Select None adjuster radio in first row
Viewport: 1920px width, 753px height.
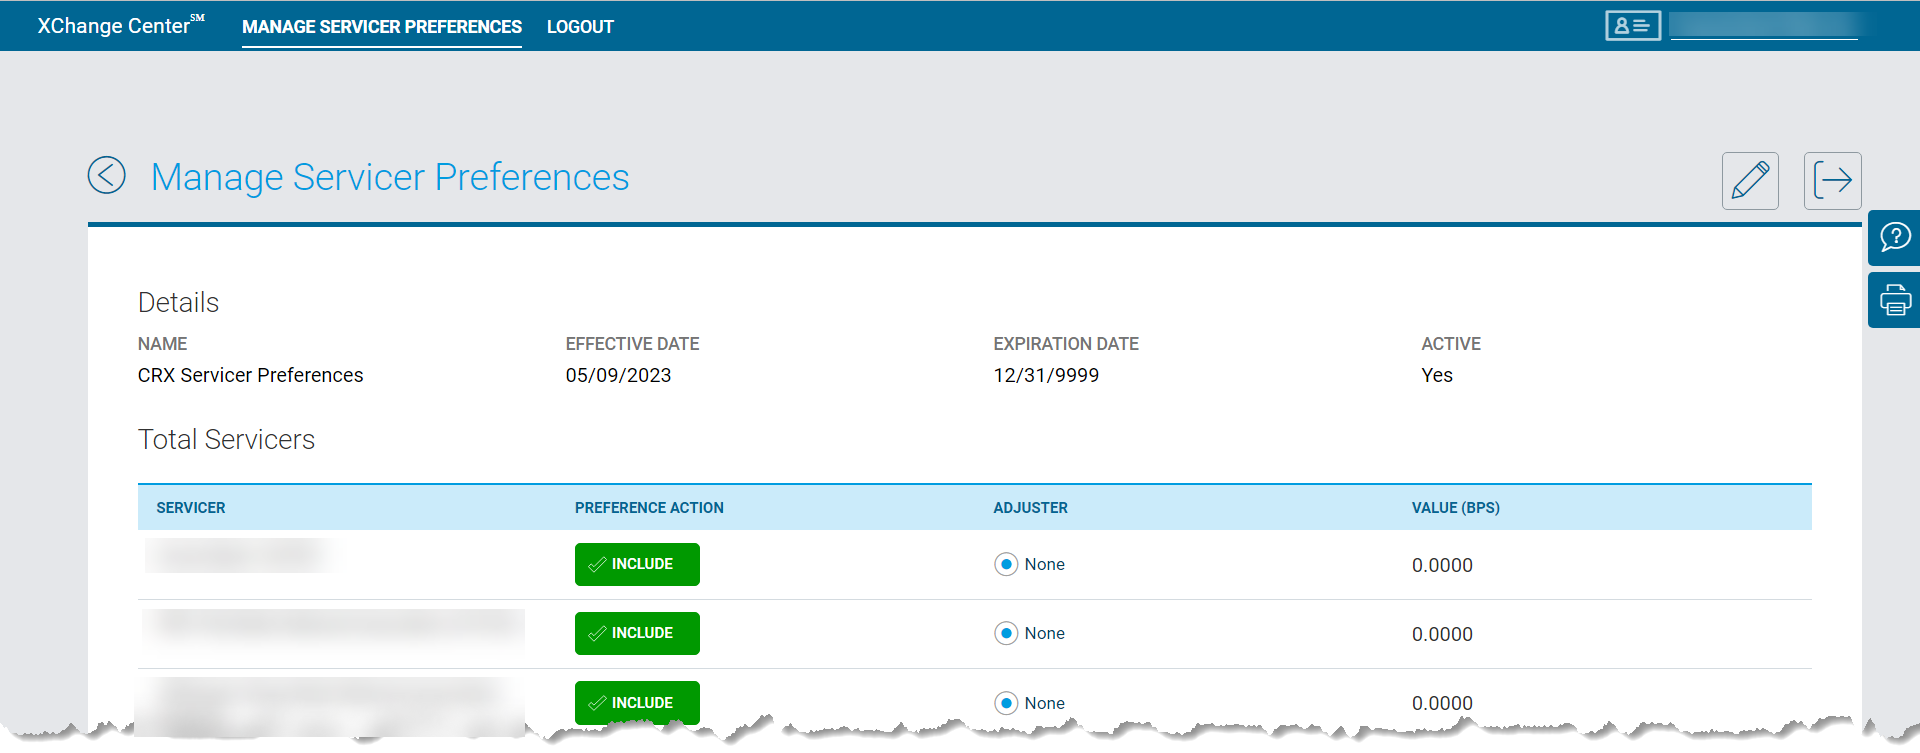[x=1006, y=565]
